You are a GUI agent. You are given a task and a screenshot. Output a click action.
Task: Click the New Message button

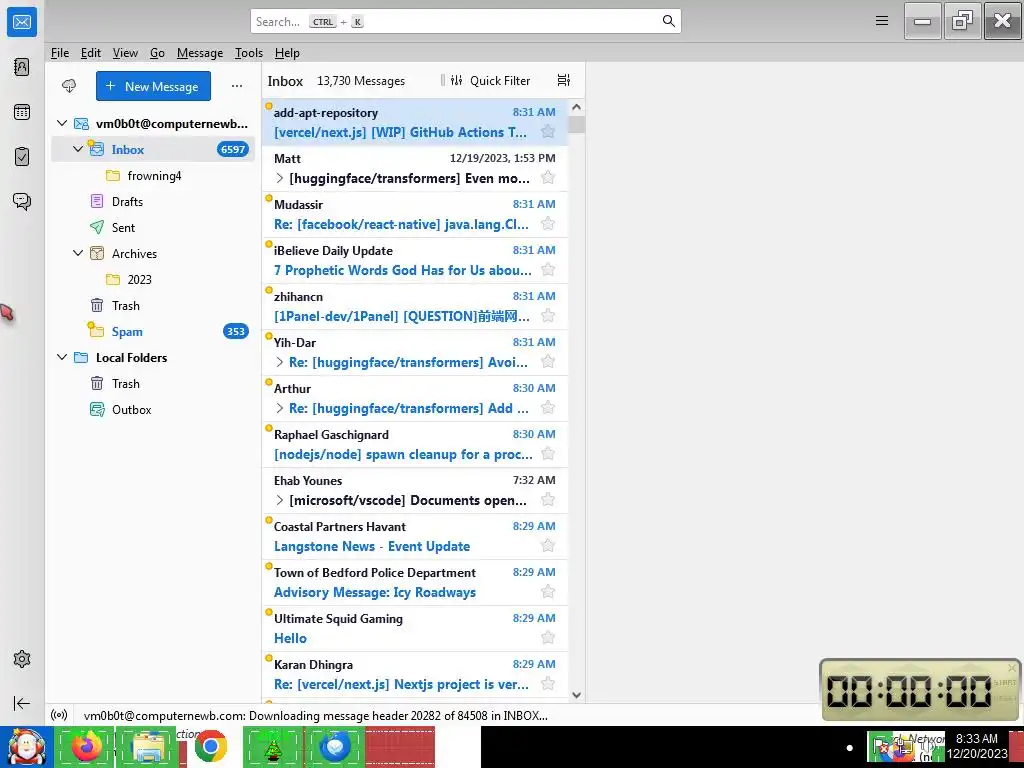[x=153, y=86]
